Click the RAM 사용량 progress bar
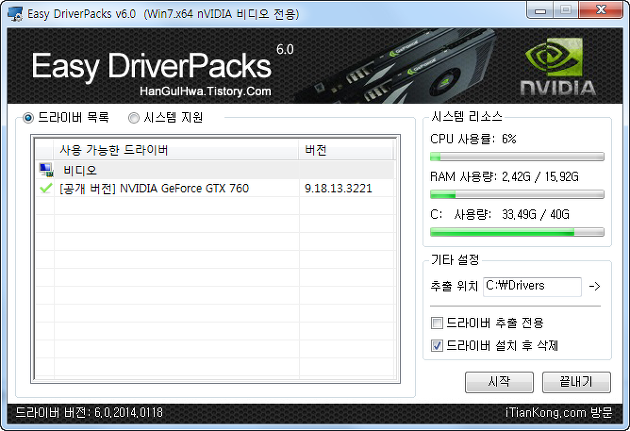This screenshot has height=431, width=630. [x=517, y=194]
